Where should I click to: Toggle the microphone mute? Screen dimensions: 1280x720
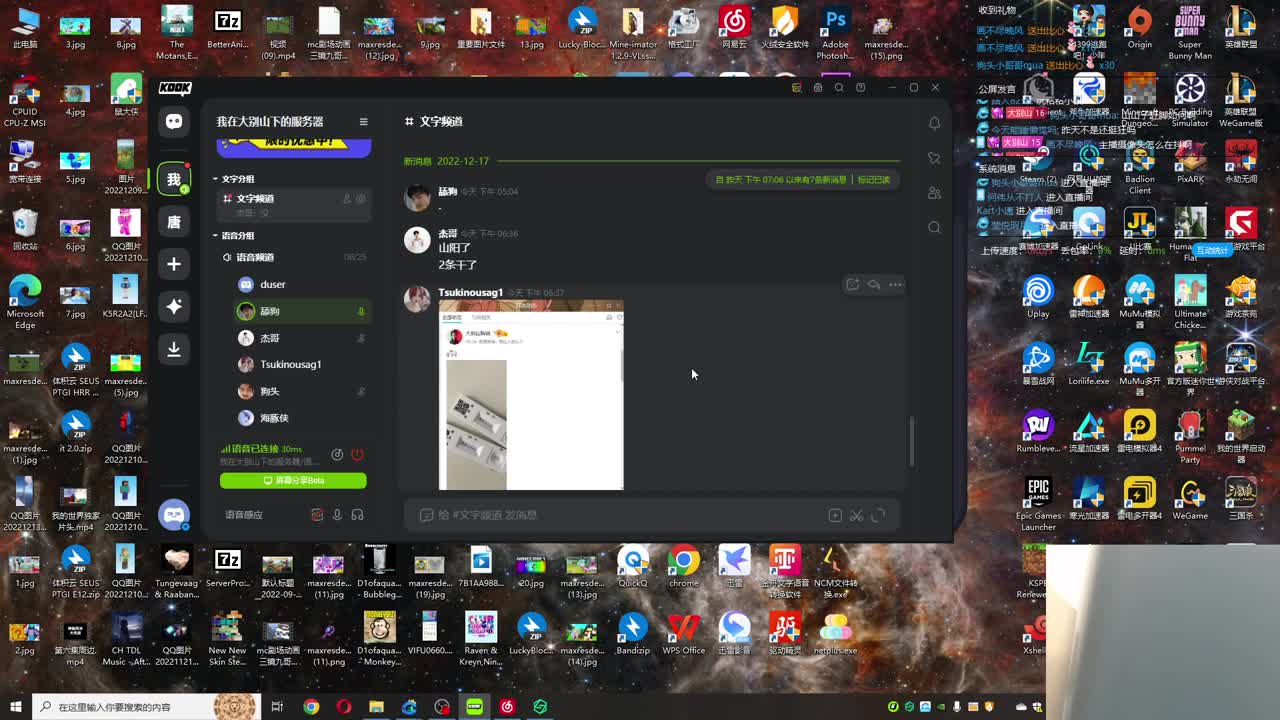(x=337, y=515)
